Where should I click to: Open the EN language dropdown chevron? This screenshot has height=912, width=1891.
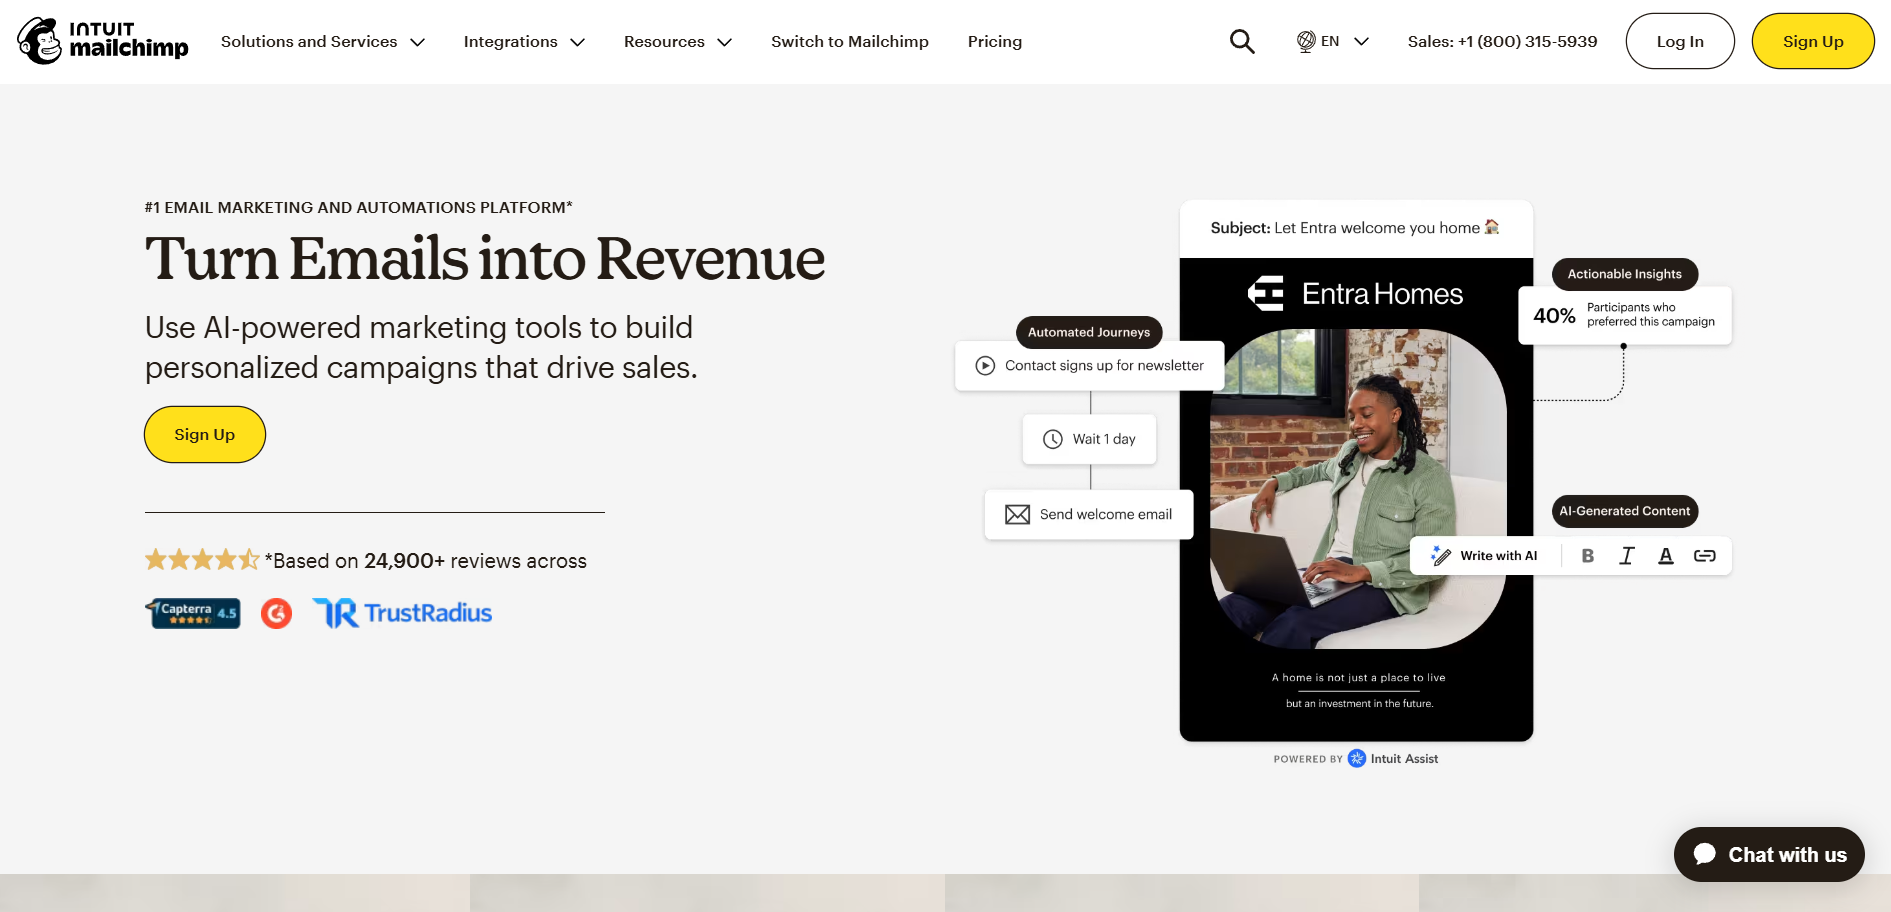(1361, 42)
